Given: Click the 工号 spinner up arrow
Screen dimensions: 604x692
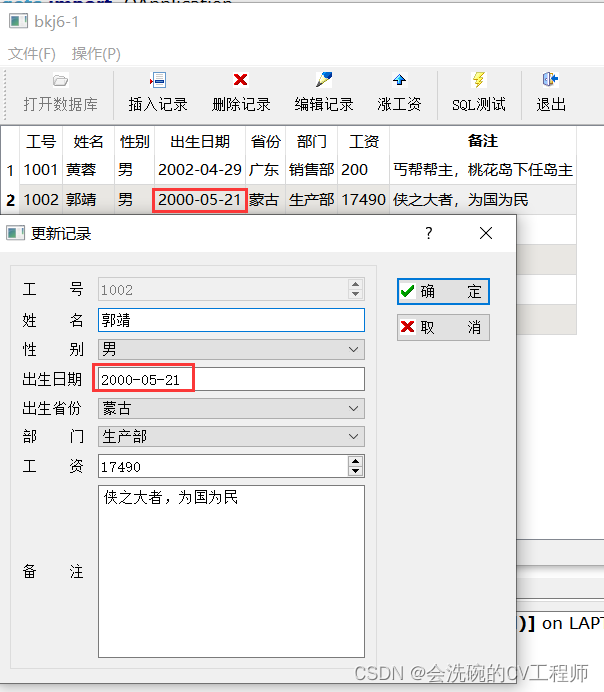Looking at the screenshot, I should click(x=356, y=285).
